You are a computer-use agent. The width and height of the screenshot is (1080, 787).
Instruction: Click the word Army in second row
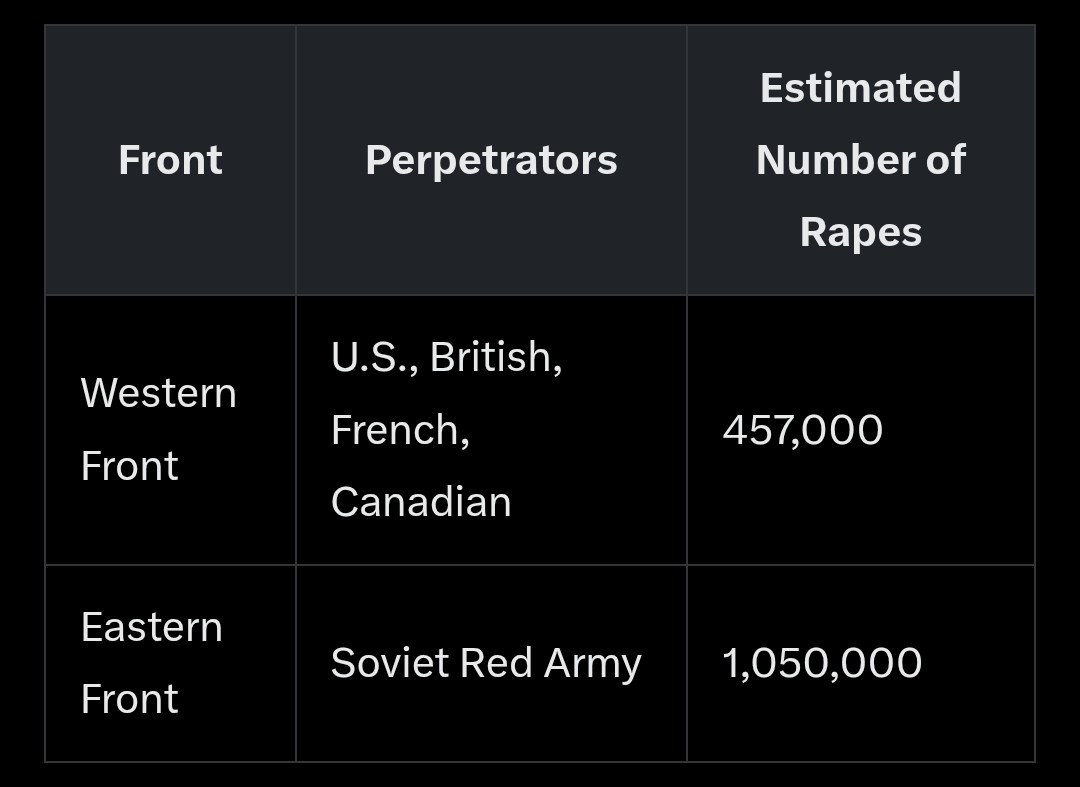(x=592, y=664)
